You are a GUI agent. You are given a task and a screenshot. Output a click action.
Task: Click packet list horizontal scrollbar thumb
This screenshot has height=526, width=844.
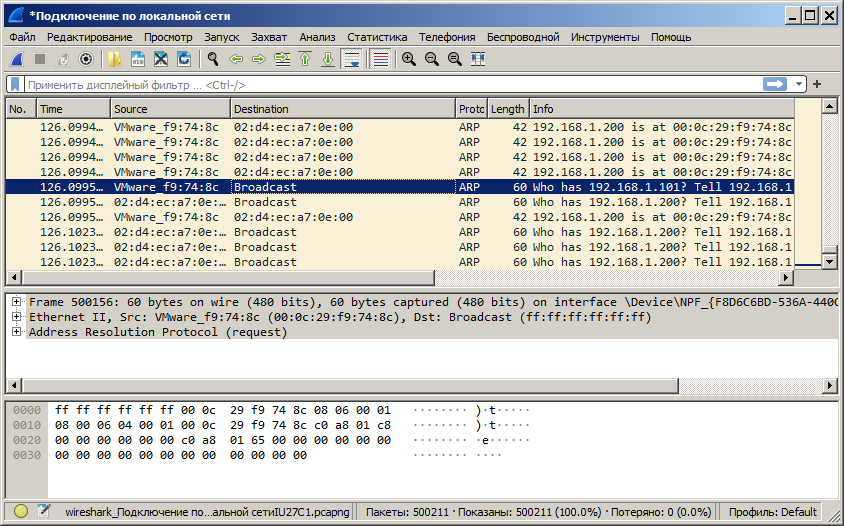228,278
